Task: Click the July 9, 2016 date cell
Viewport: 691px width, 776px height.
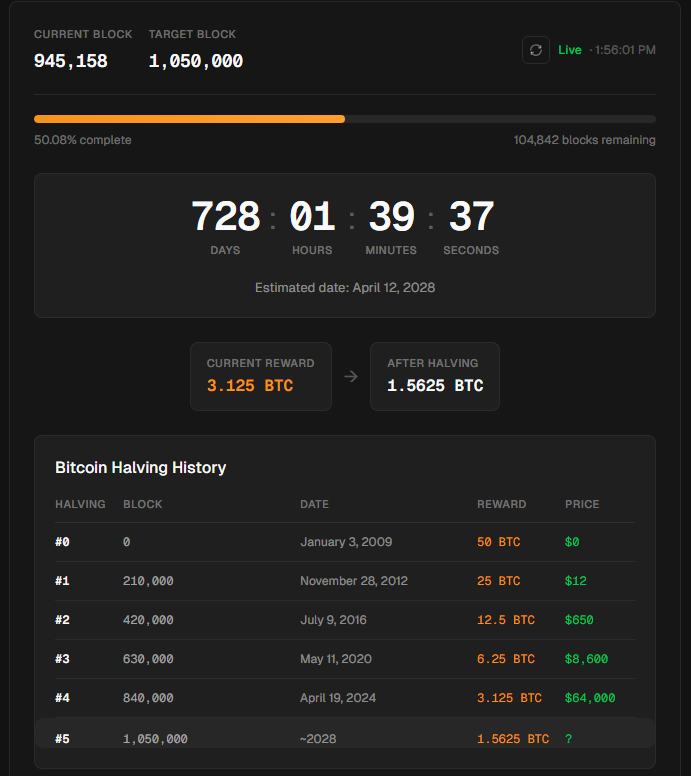Action: 333,620
